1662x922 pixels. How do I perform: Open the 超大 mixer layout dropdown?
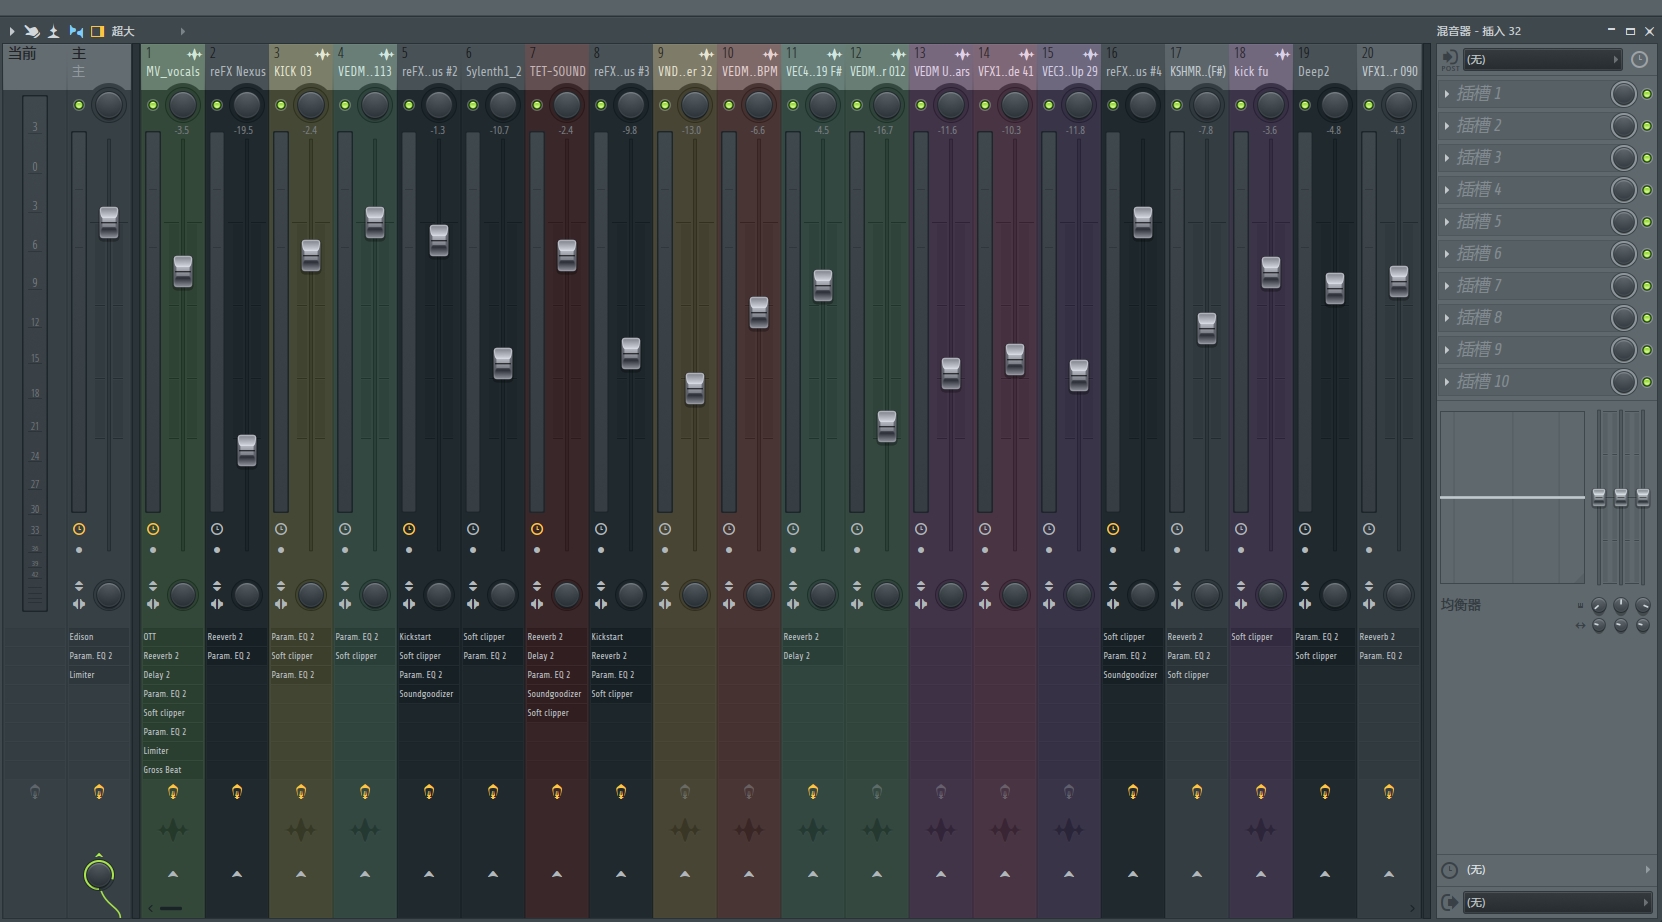147,31
